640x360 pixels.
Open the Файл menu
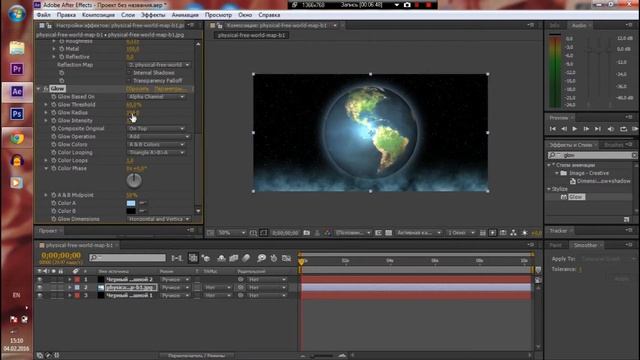pos(44,15)
